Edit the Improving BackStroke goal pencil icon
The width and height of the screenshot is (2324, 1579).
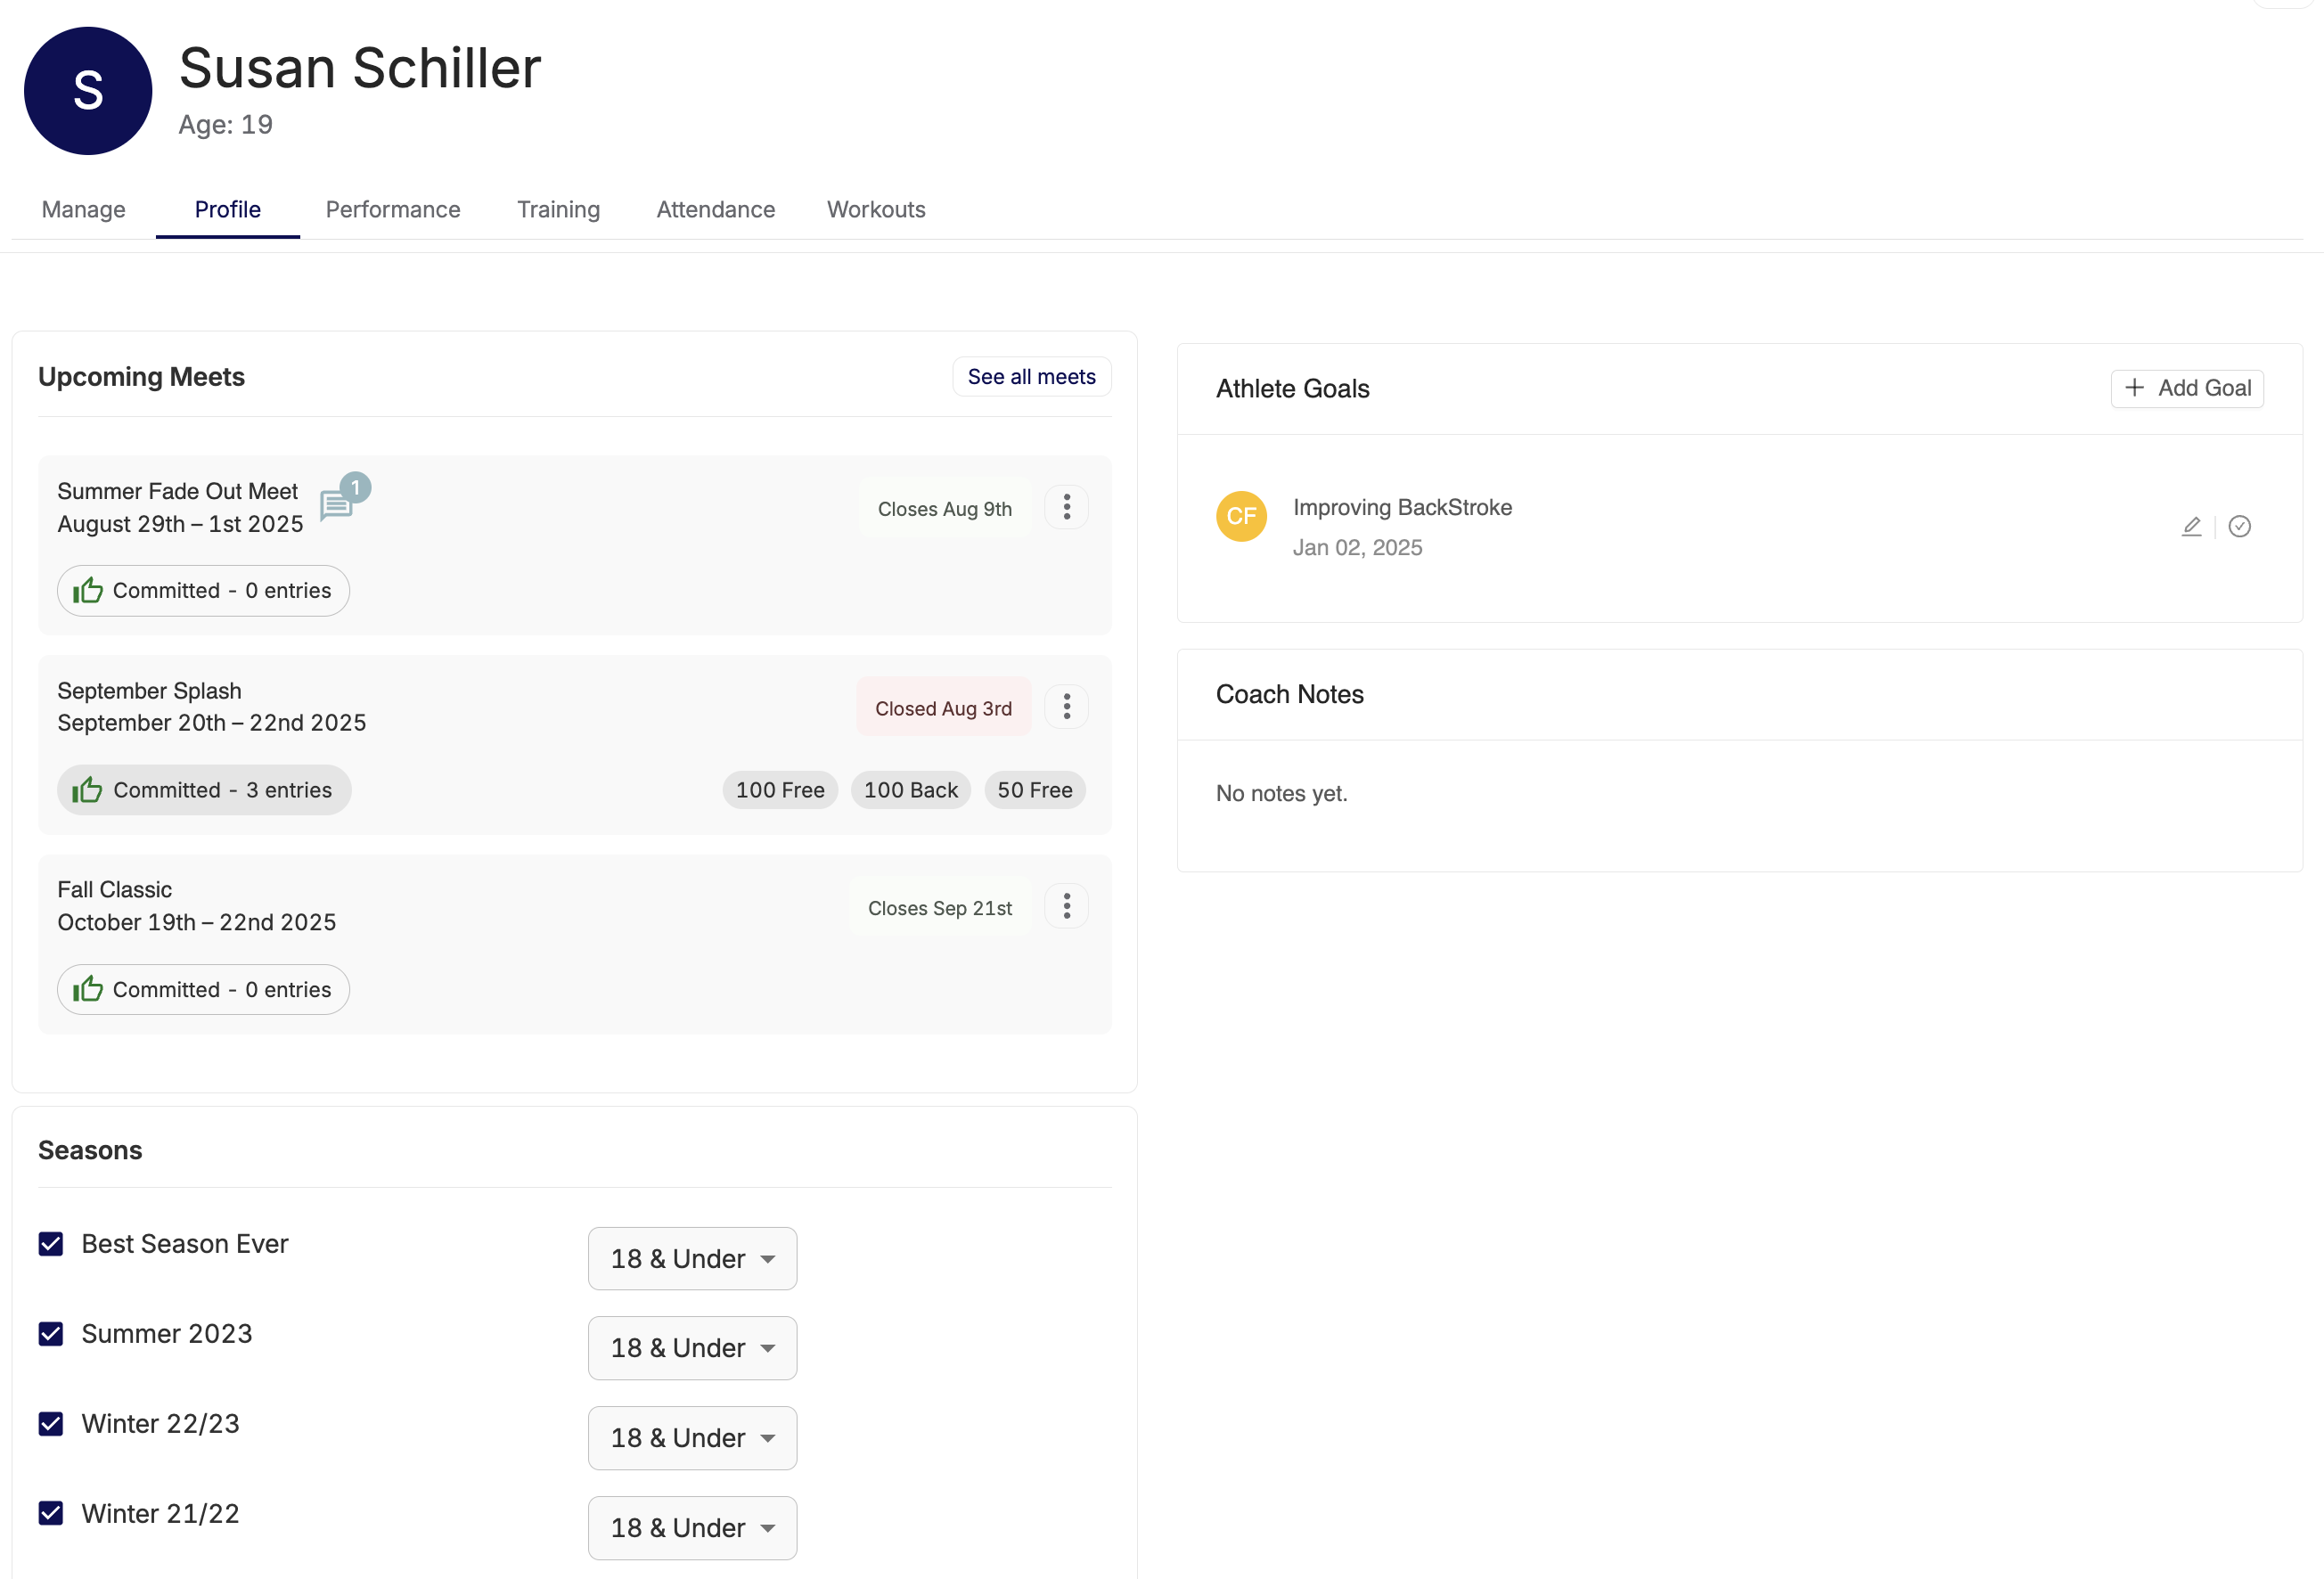point(2191,526)
